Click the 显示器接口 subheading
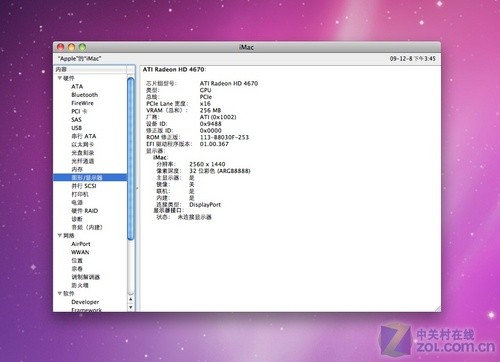Screen dimensions: 500x362 [x=168, y=210]
